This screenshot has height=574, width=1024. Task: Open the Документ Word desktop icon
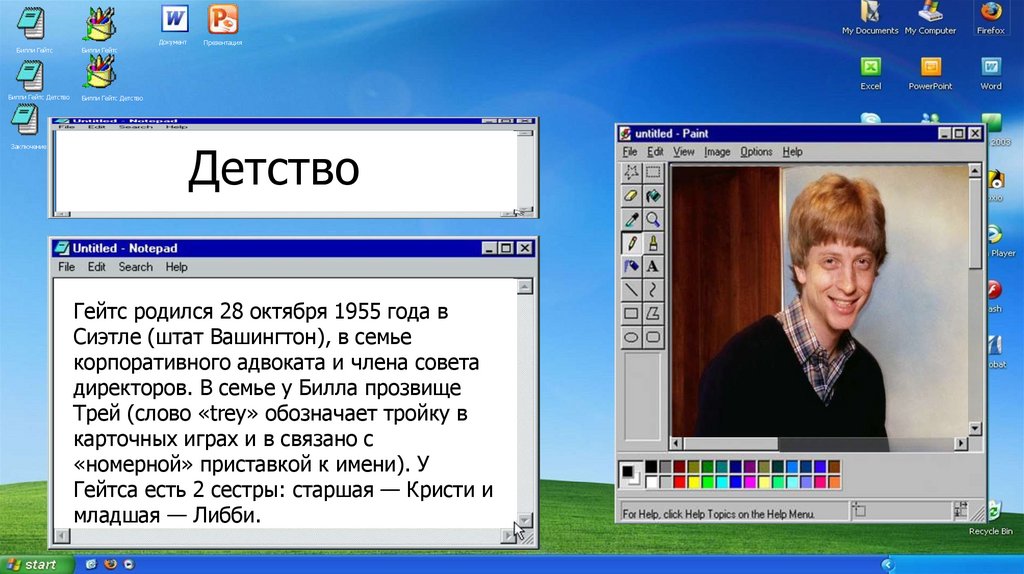click(x=174, y=25)
